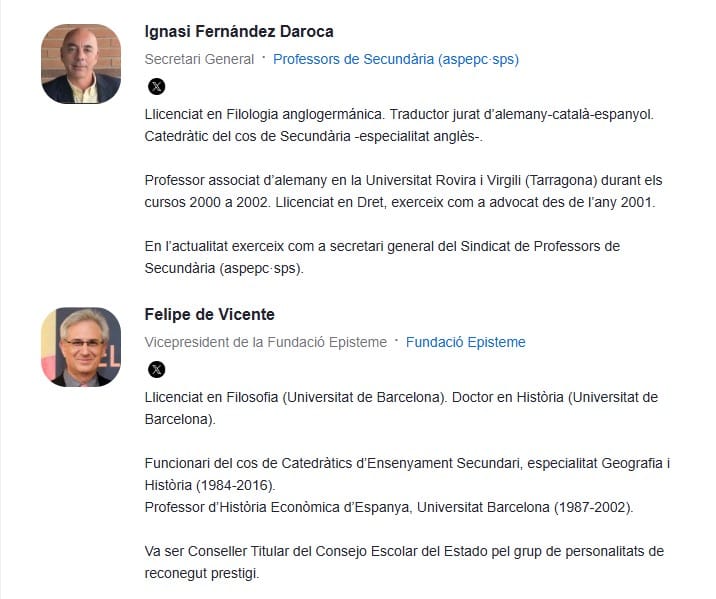Image resolution: width=716 pixels, height=599 pixels.
Task: Click the Vicepresident de la Fundació Episteme label
Action: pyautogui.click(x=265, y=342)
